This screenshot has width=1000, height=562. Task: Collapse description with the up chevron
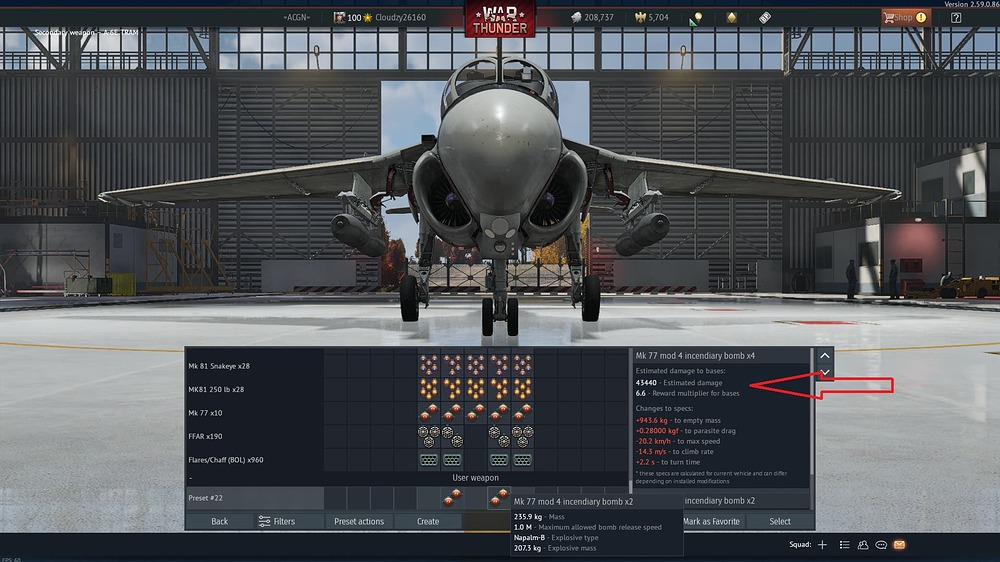[825, 355]
